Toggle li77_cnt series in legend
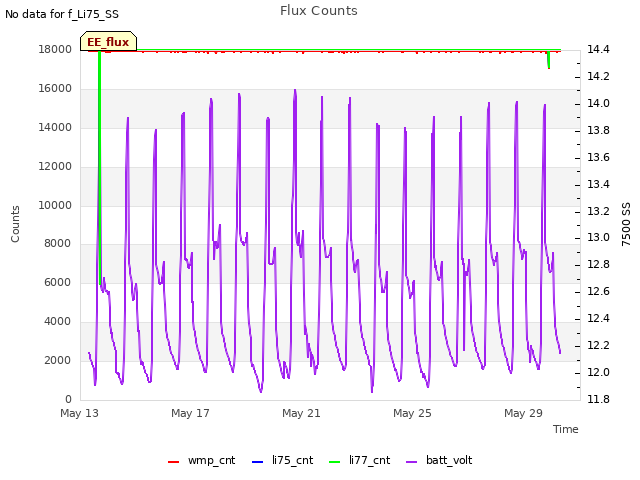Image resolution: width=640 pixels, height=480 pixels. tap(360, 460)
